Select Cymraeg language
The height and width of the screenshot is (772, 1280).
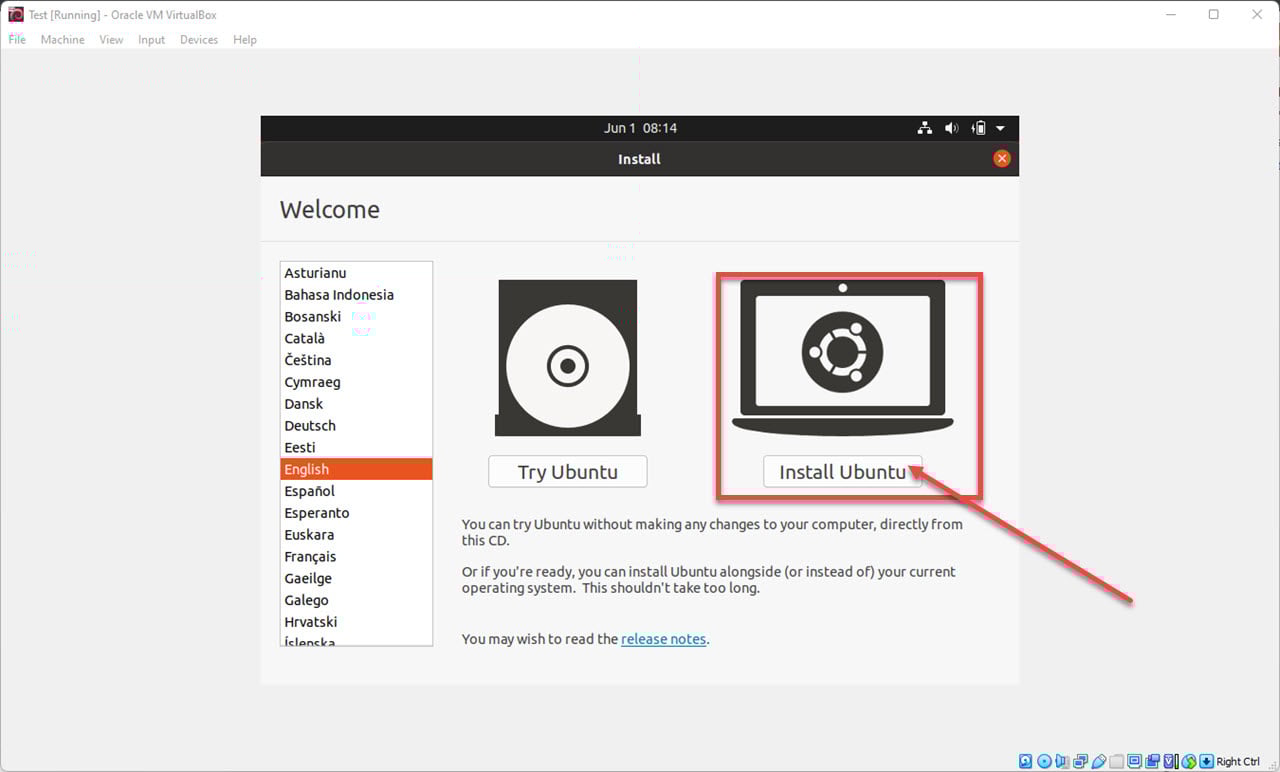(356, 382)
